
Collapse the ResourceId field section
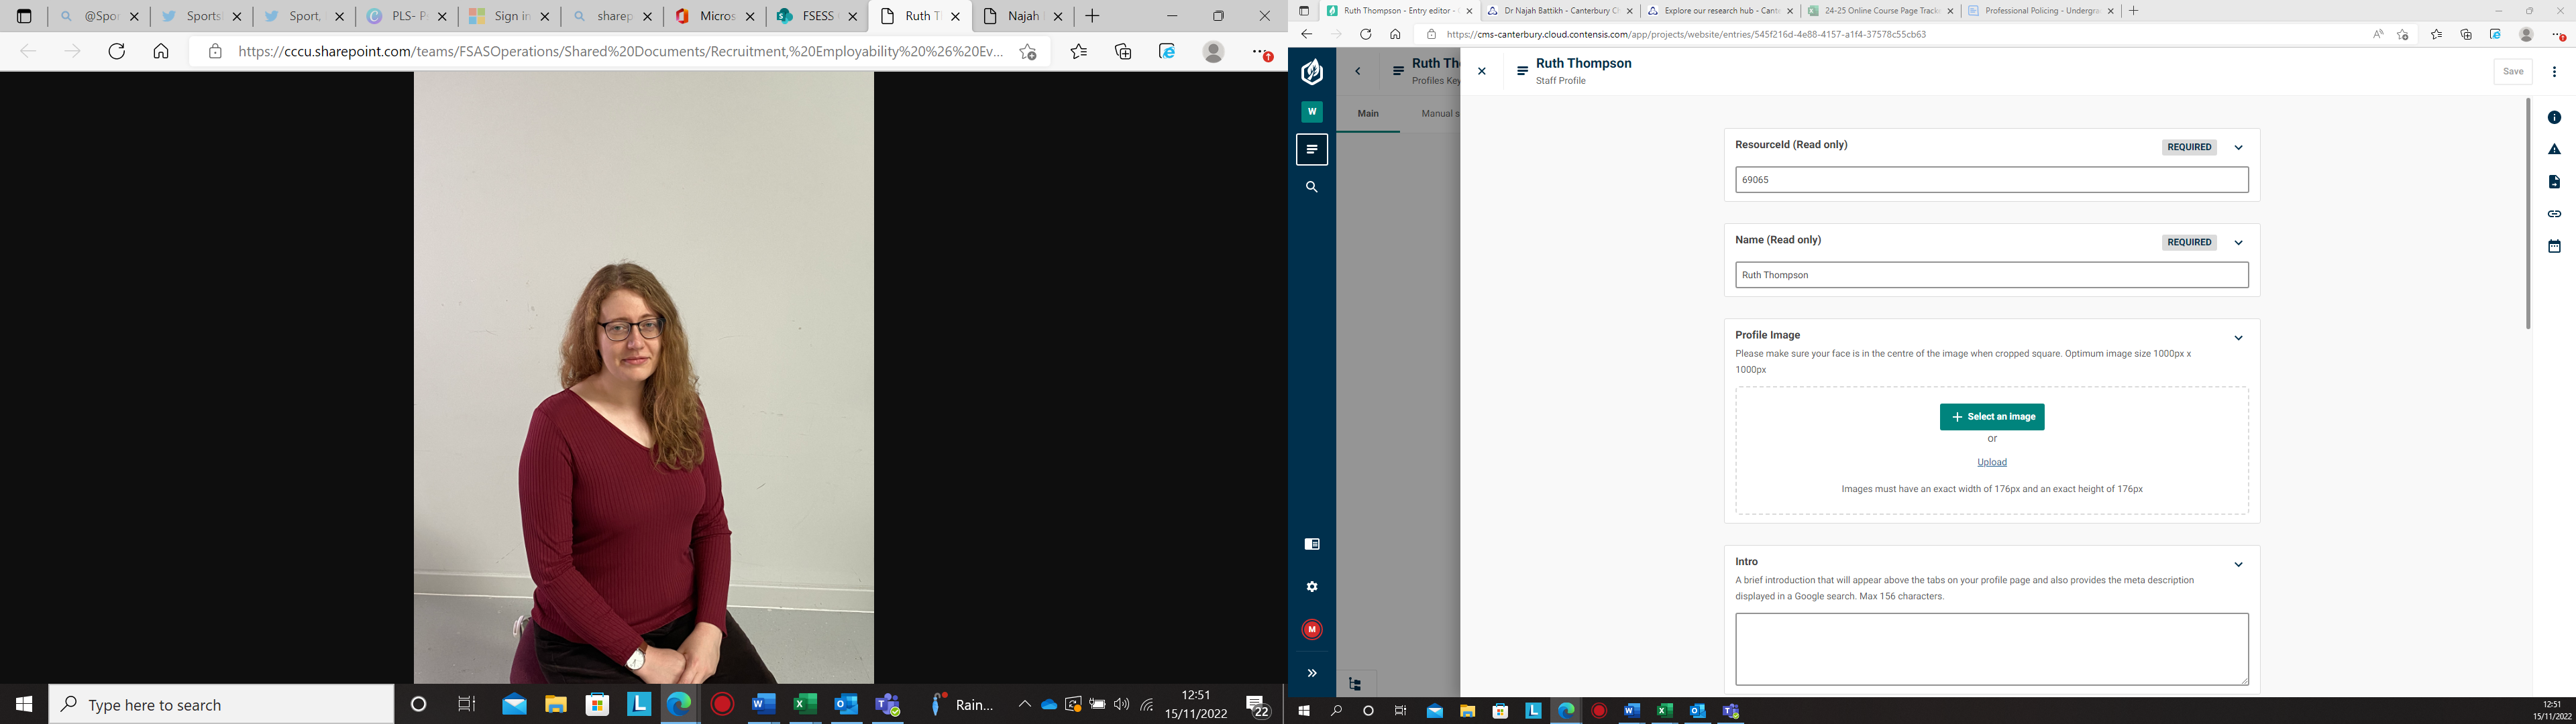(2238, 148)
